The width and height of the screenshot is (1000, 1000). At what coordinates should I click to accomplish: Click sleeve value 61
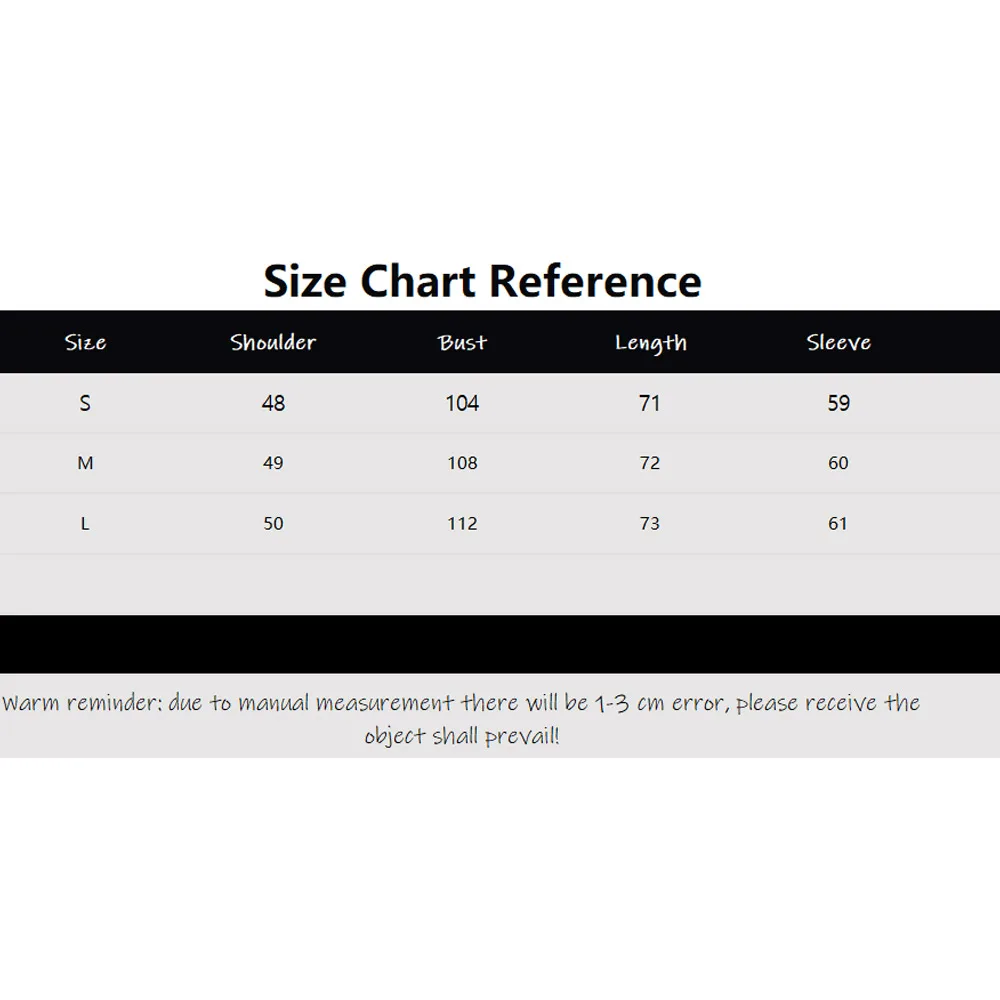tap(838, 524)
